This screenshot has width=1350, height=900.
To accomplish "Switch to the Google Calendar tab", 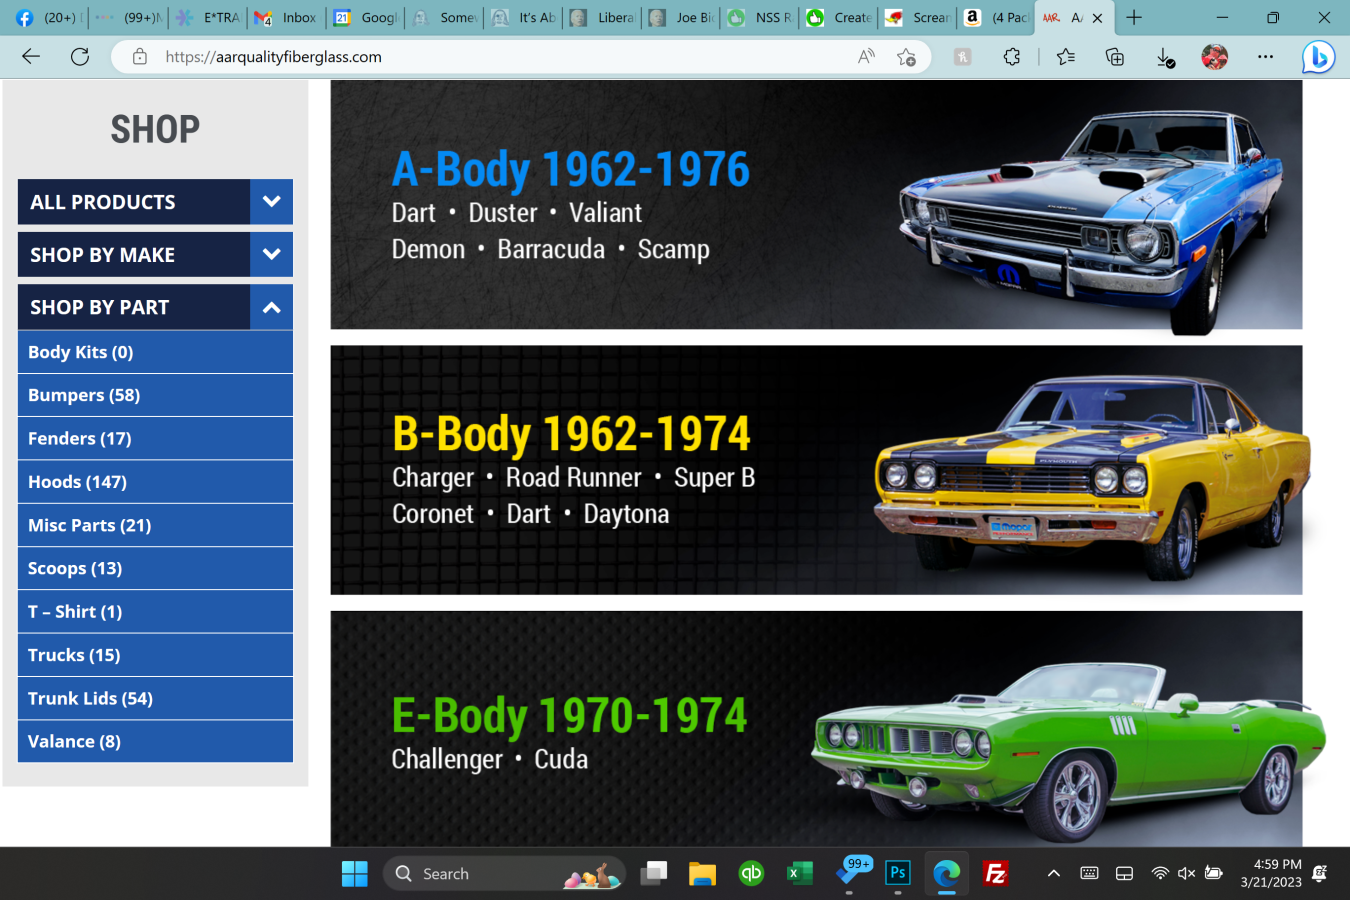I will pyautogui.click(x=366, y=18).
